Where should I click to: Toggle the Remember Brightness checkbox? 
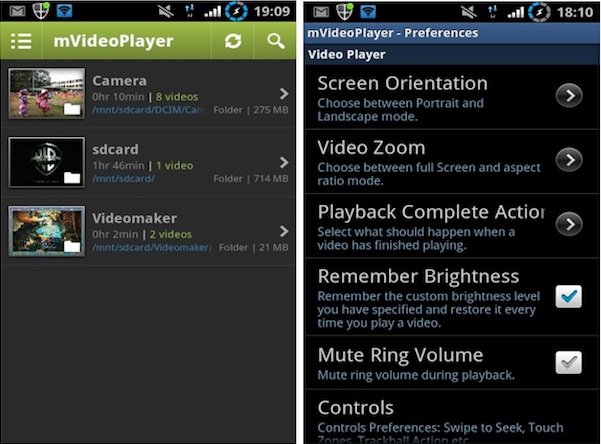(x=569, y=296)
